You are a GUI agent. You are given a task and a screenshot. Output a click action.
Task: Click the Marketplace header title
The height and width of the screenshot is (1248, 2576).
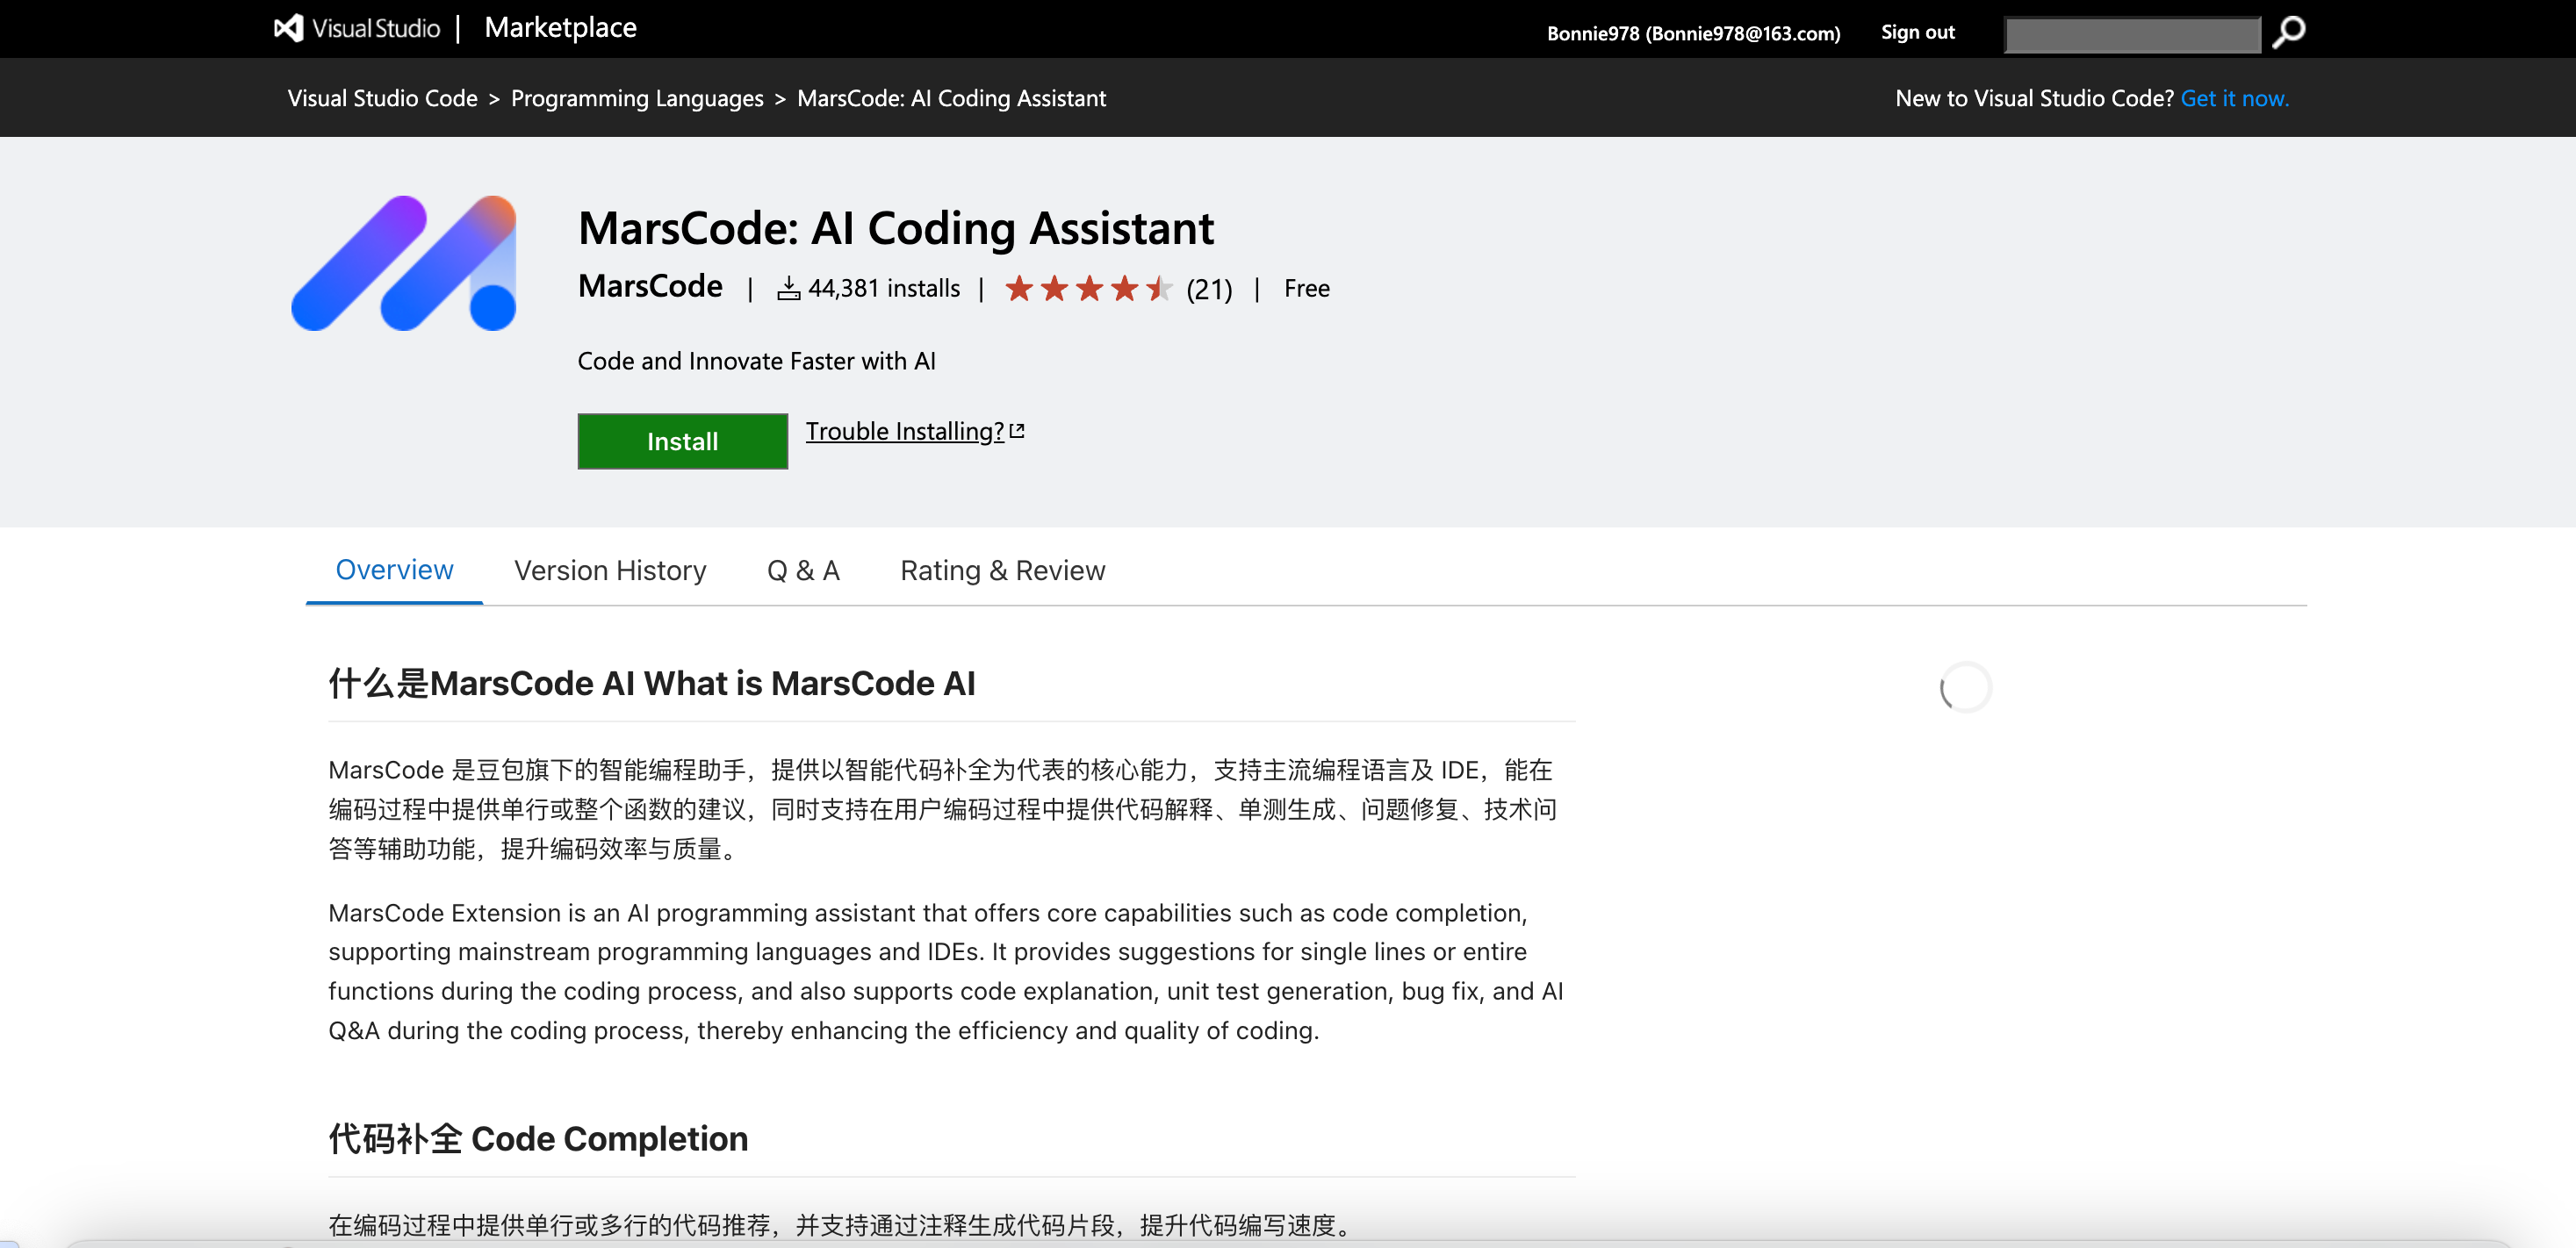point(560,28)
